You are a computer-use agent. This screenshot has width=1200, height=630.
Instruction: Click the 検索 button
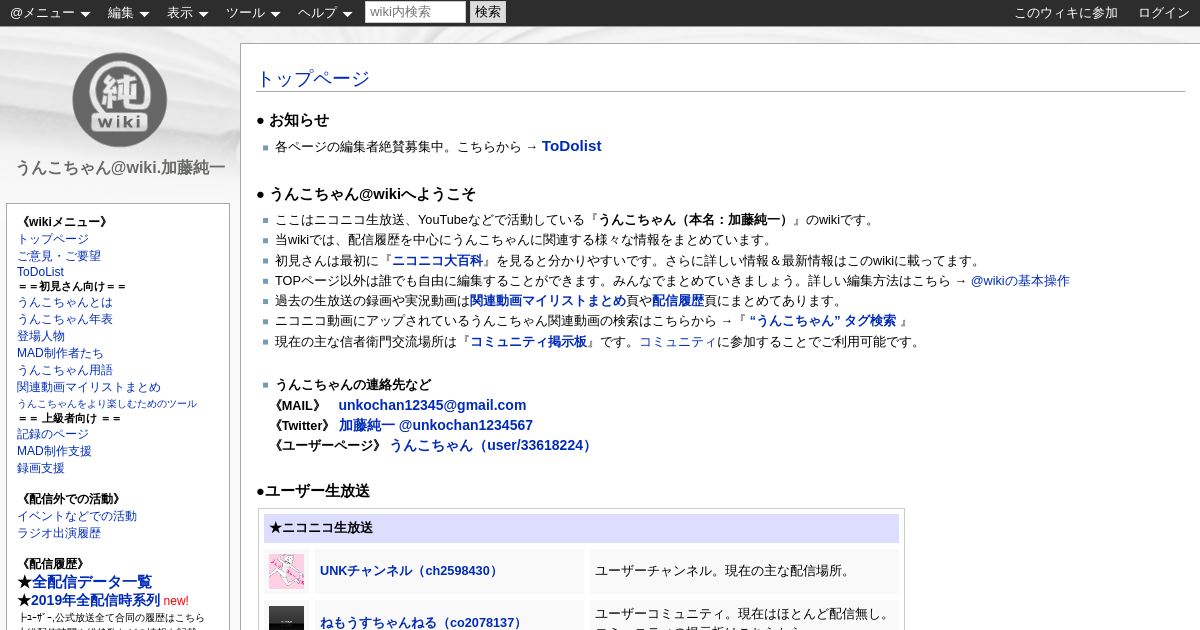pyautogui.click(x=488, y=12)
